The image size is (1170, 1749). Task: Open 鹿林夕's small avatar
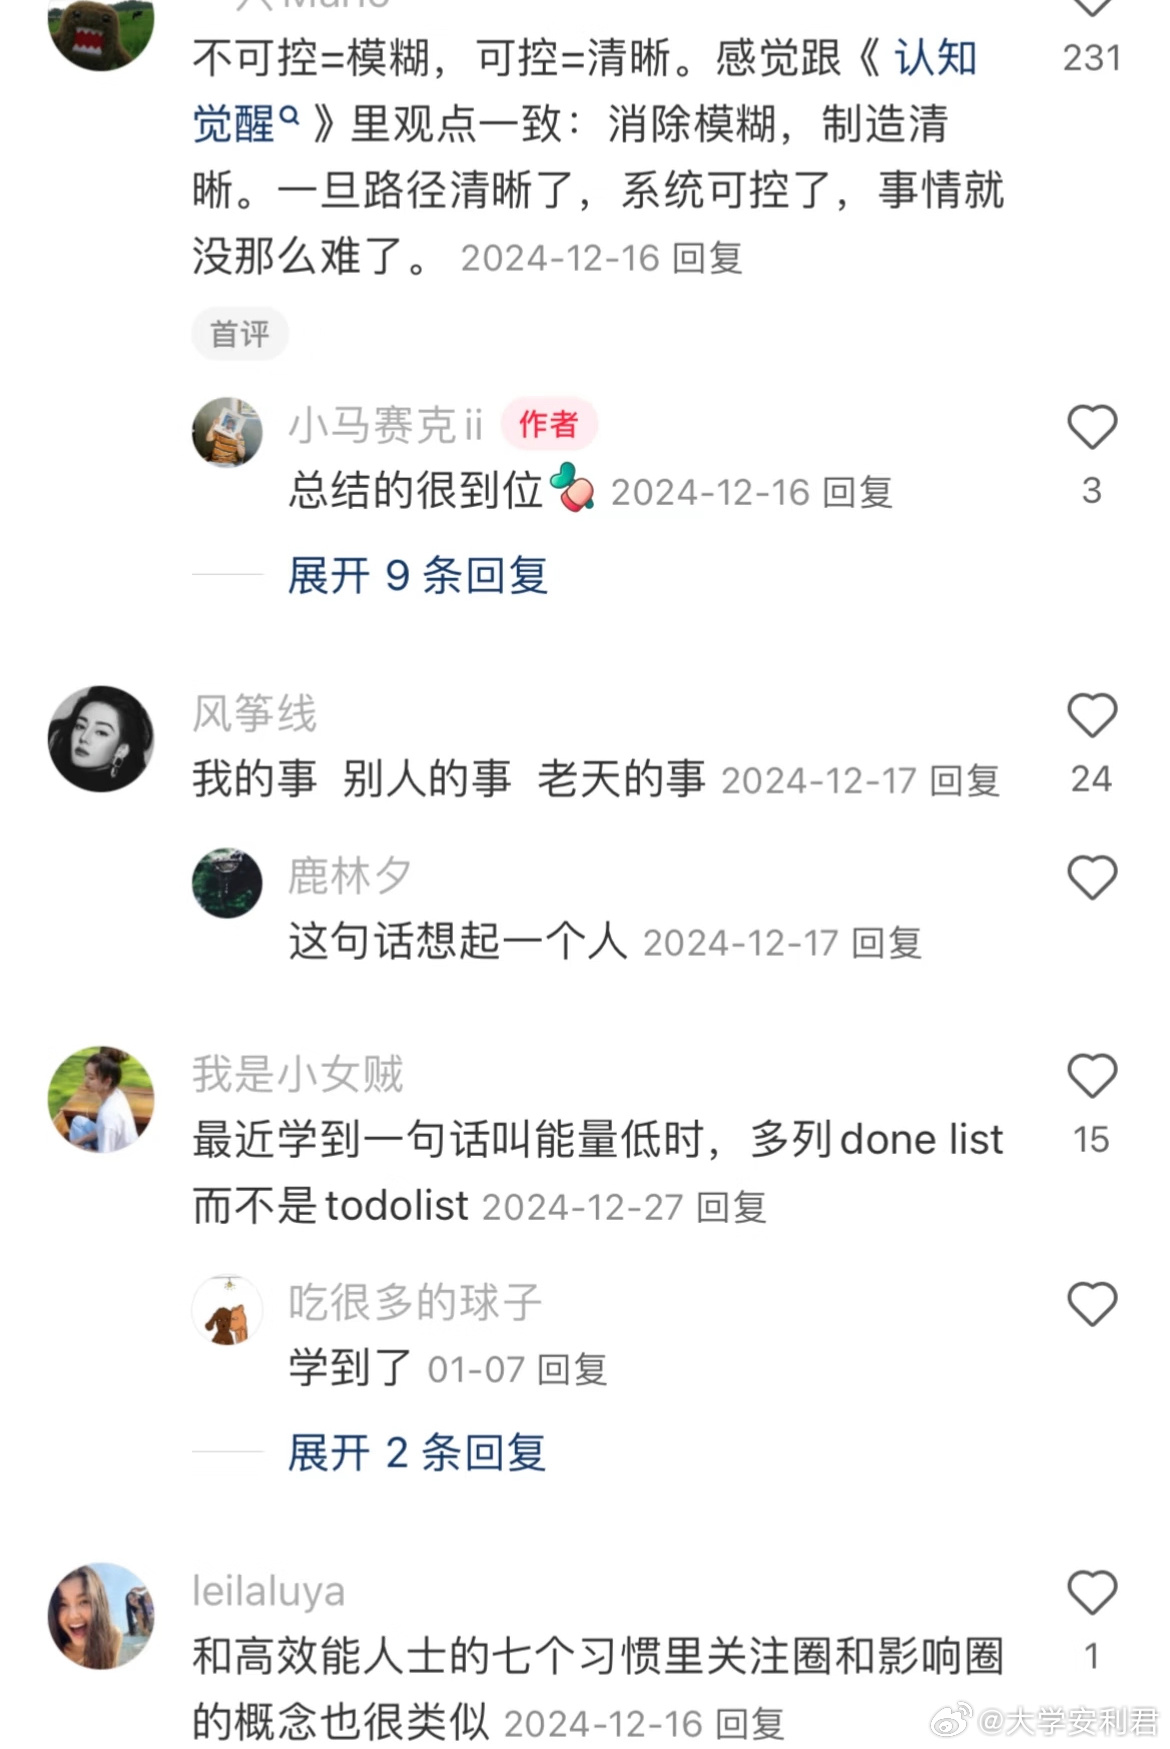tap(227, 883)
